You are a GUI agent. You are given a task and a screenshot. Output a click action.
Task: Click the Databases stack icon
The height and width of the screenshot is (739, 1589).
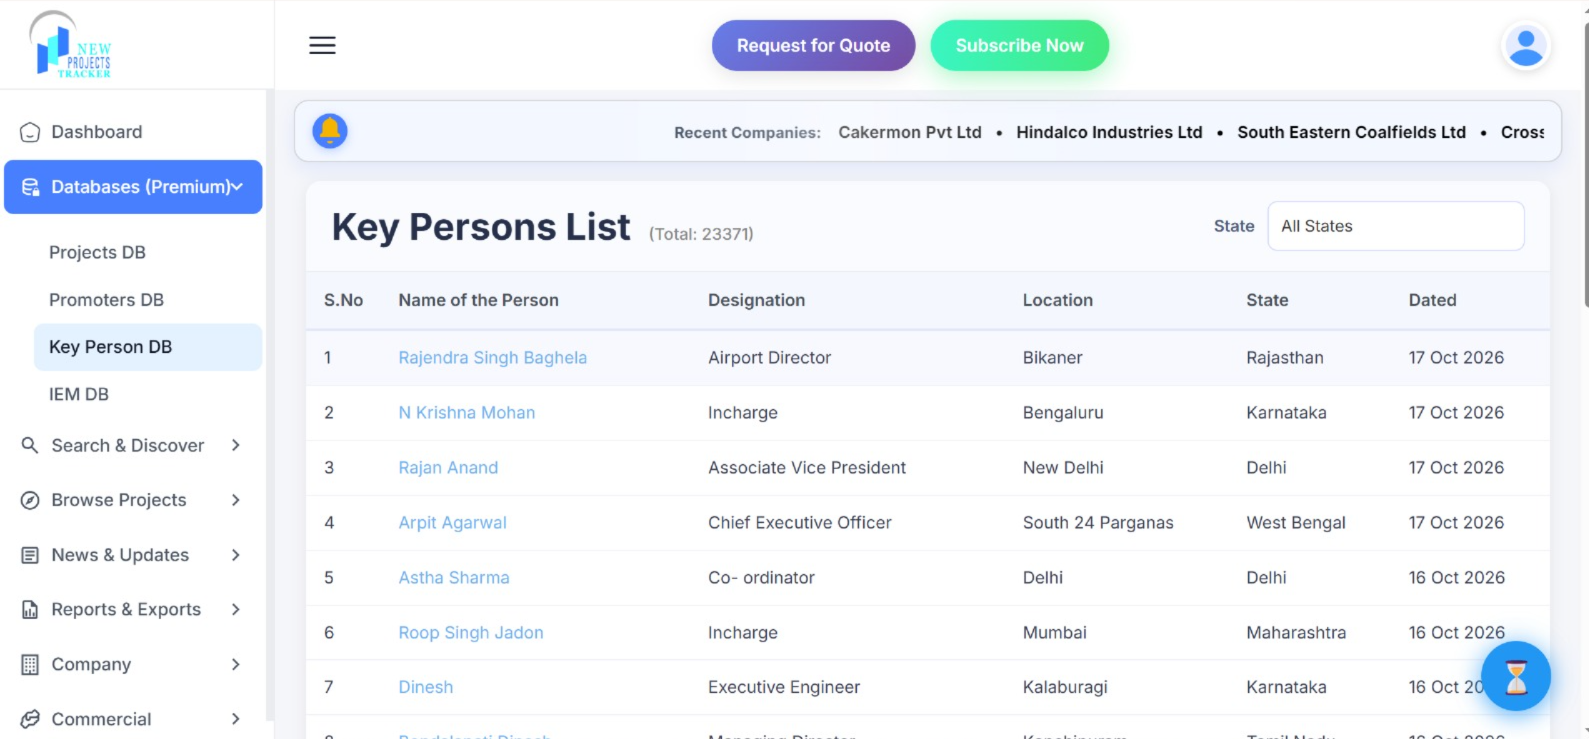point(30,187)
